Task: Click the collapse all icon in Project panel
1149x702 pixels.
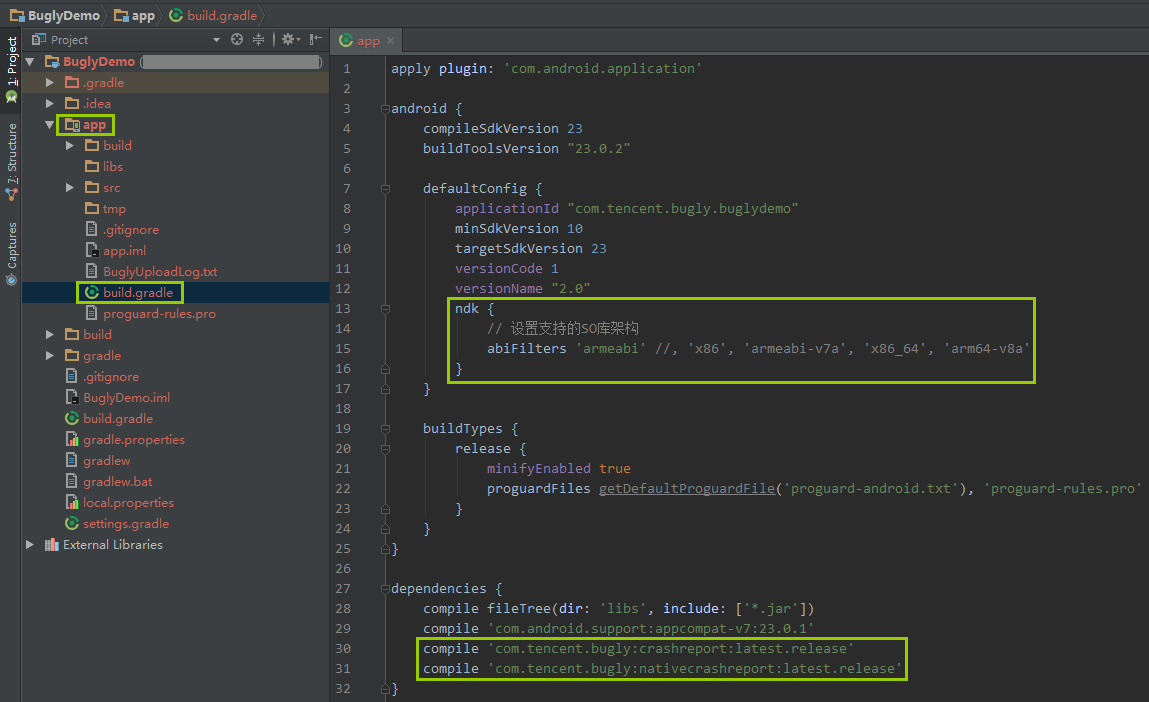Action: tap(259, 40)
